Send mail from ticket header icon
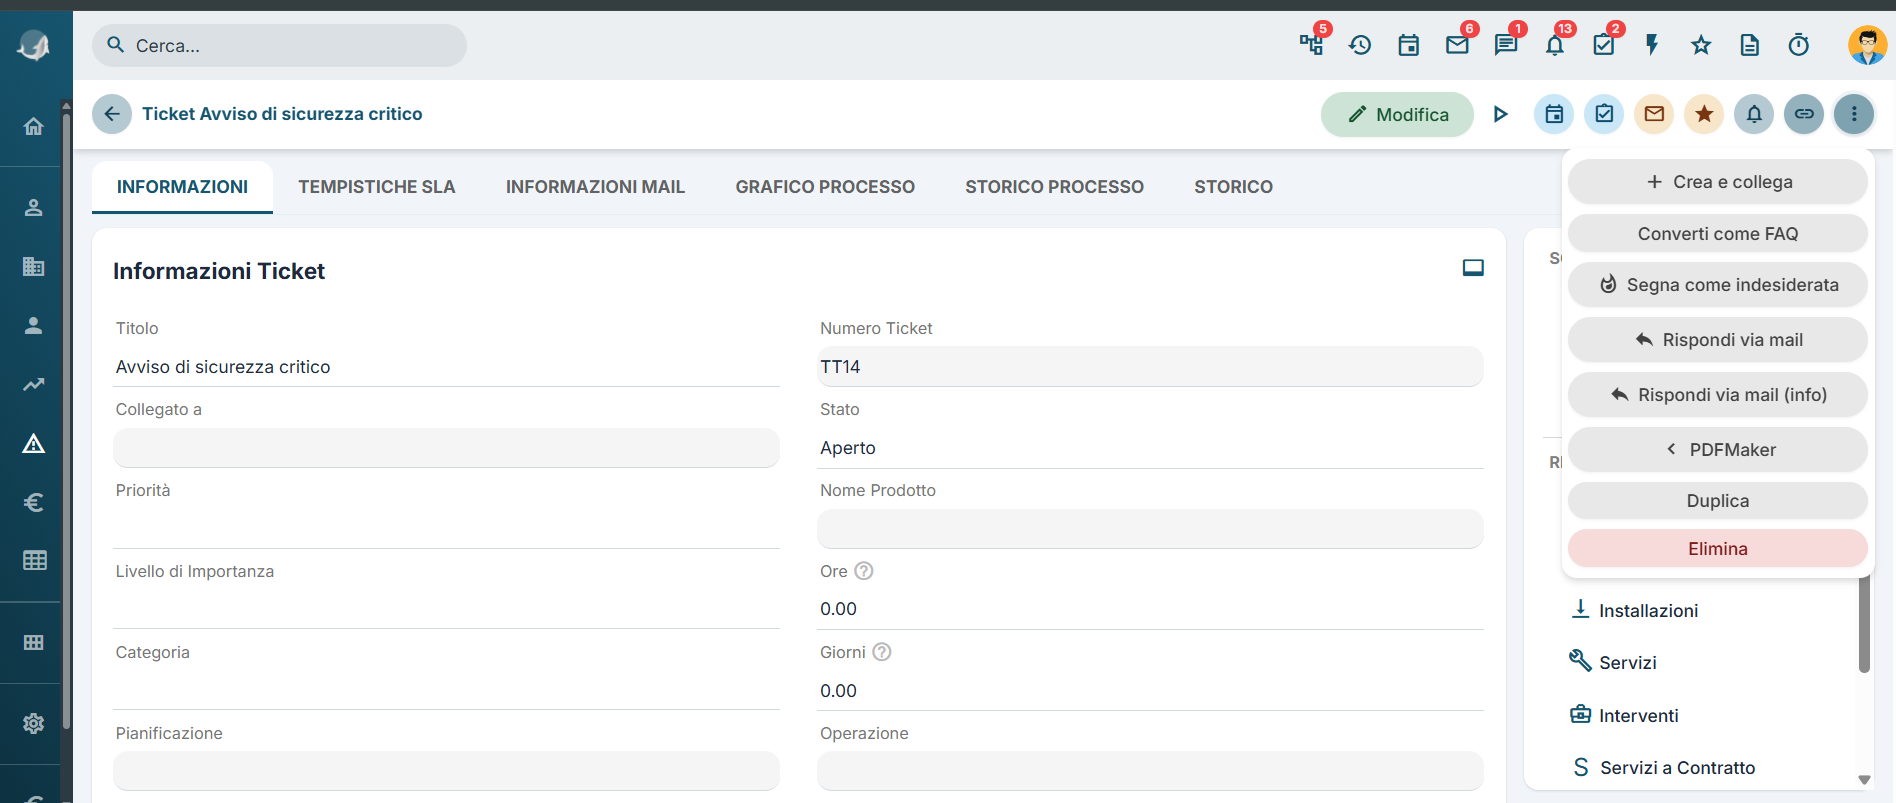This screenshot has height=803, width=1896. [1654, 114]
